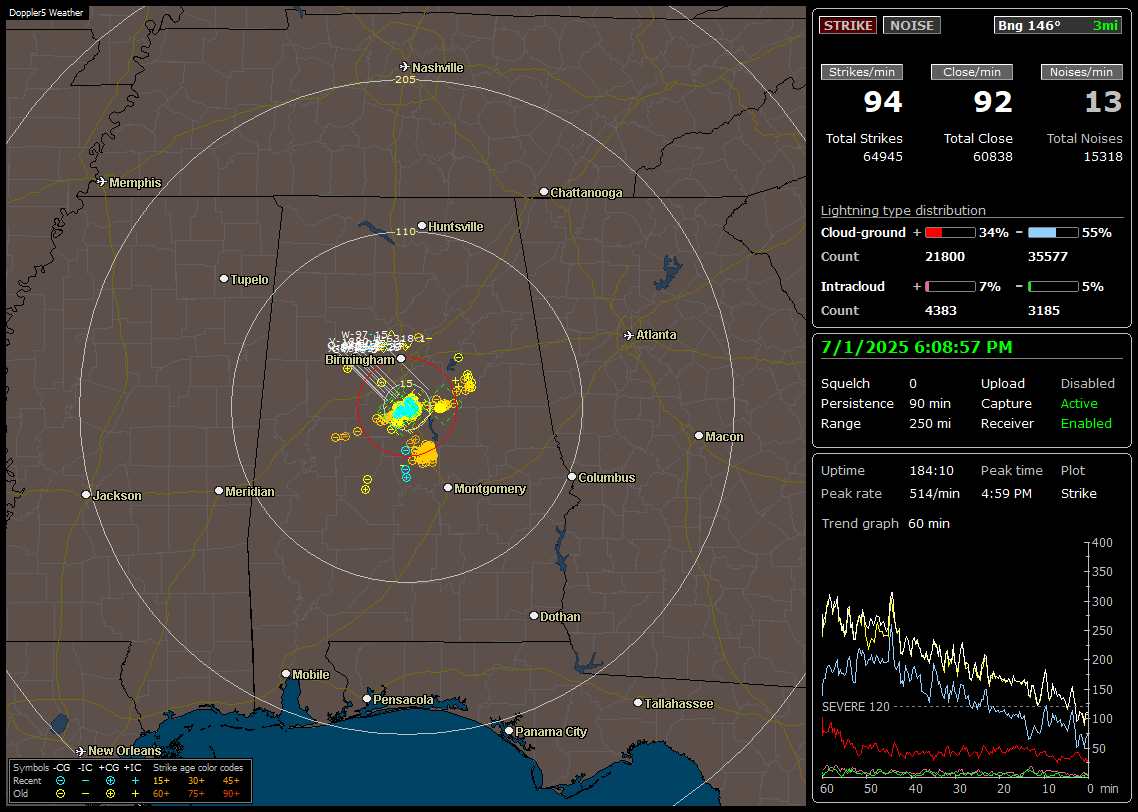The image size is (1138, 812).
Task: Click the negative cloud-ground blue percentage bar
Action: 1053,232
